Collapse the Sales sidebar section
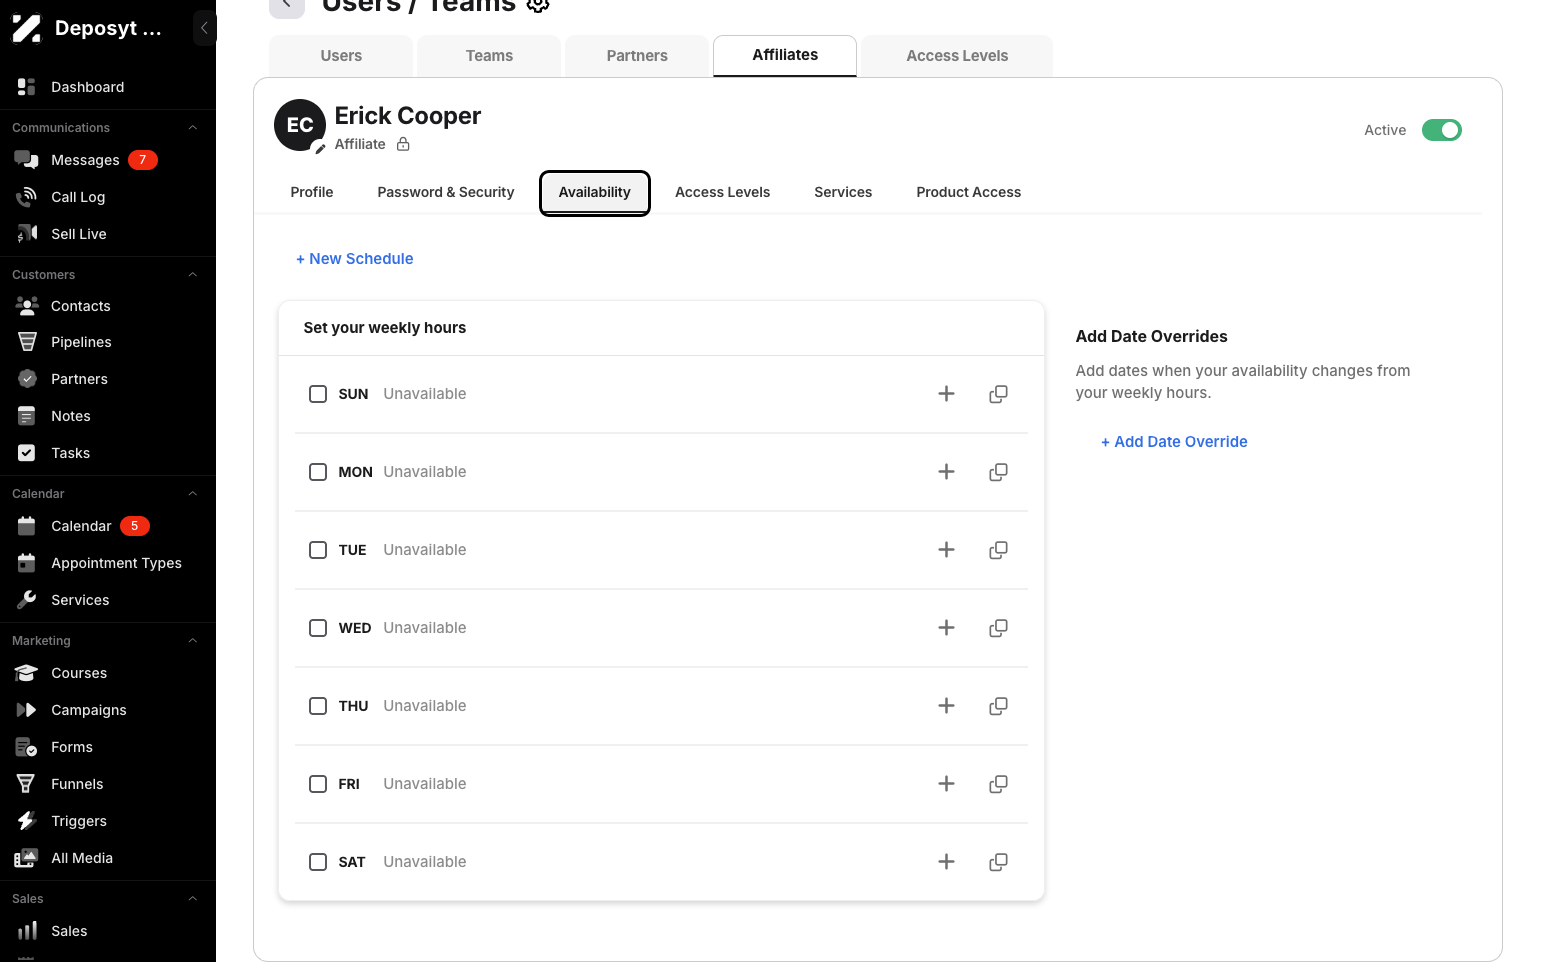The height and width of the screenshot is (962, 1541). [x=193, y=899]
